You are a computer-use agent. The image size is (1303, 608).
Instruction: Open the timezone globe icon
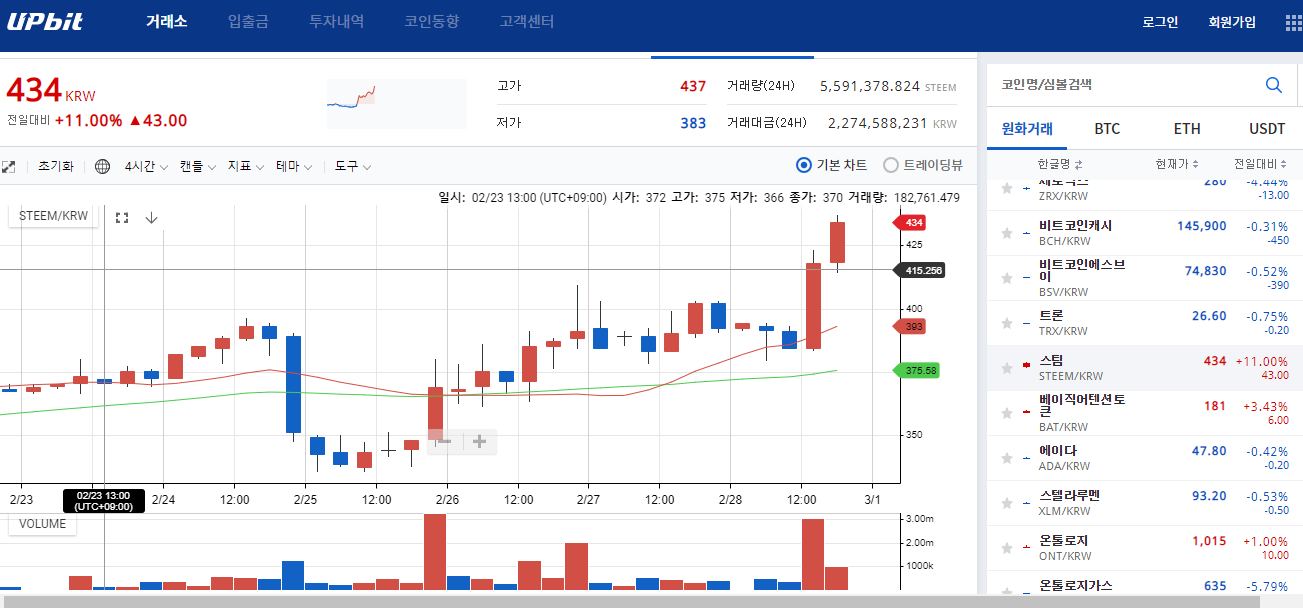click(x=103, y=167)
